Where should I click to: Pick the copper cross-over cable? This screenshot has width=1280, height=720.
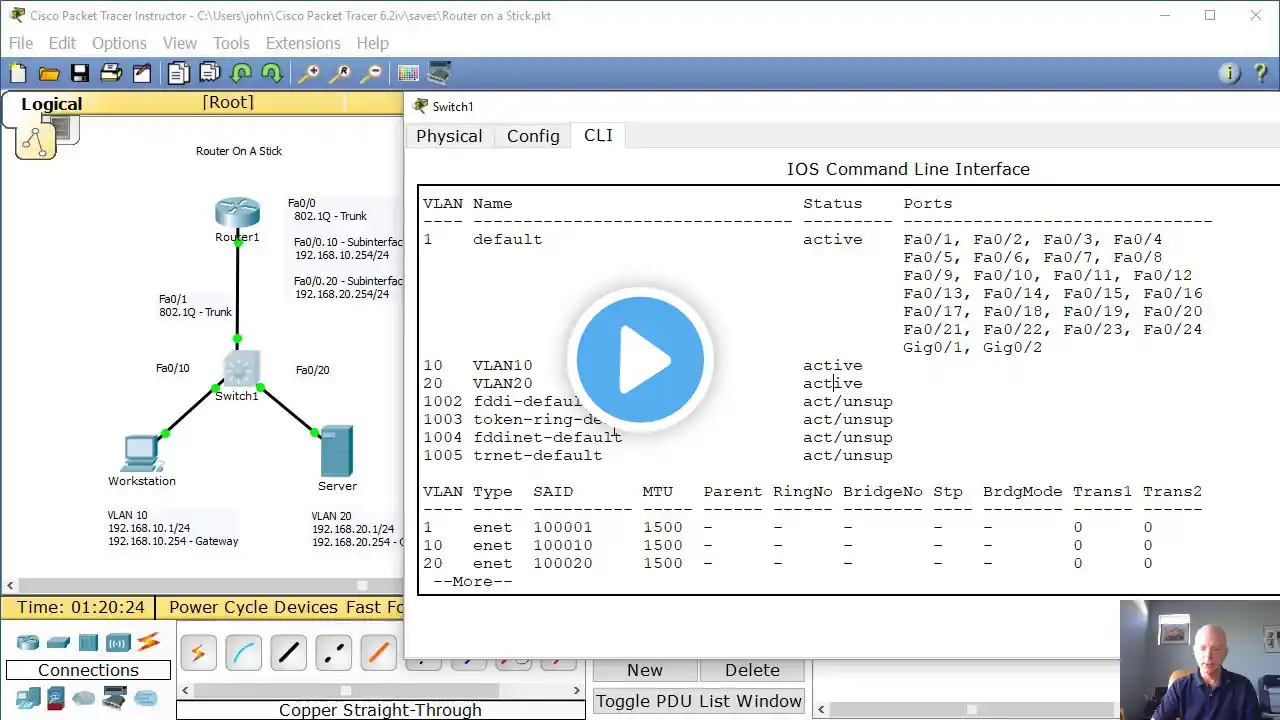click(333, 653)
